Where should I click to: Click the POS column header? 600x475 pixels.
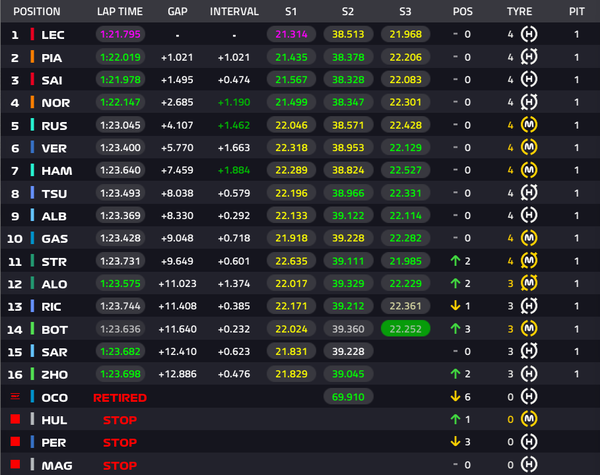click(x=463, y=11)
